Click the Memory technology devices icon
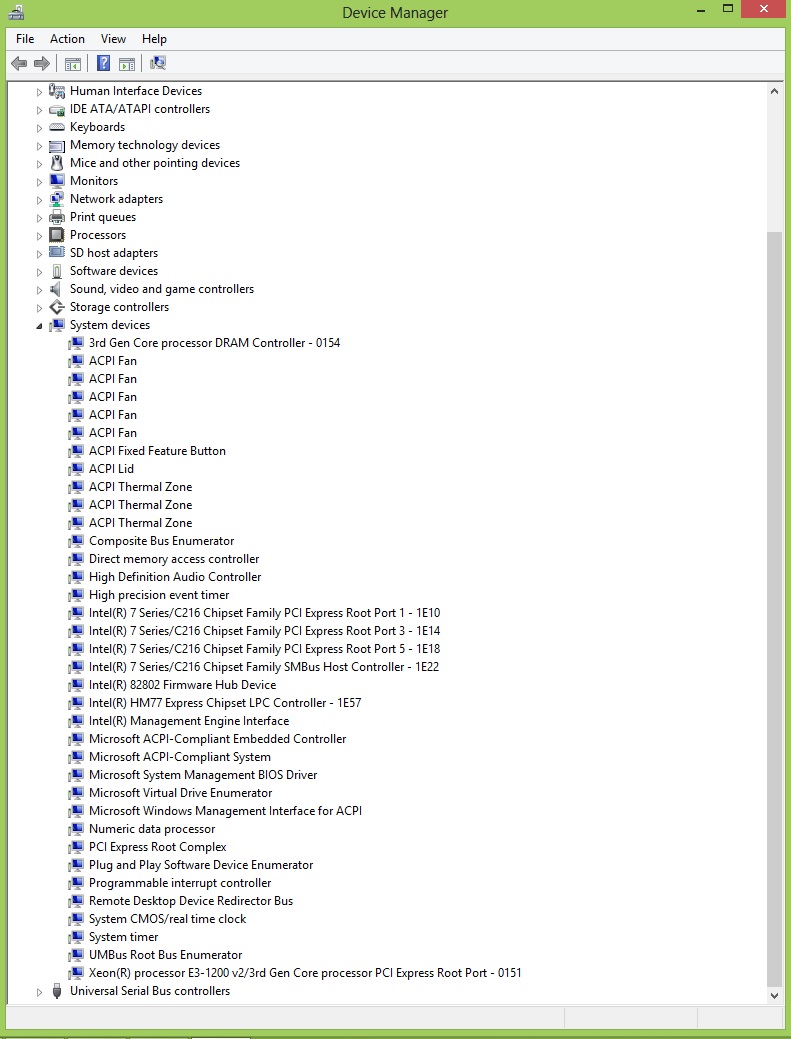Screen dimensions: 791x1039 pos(57,145)
